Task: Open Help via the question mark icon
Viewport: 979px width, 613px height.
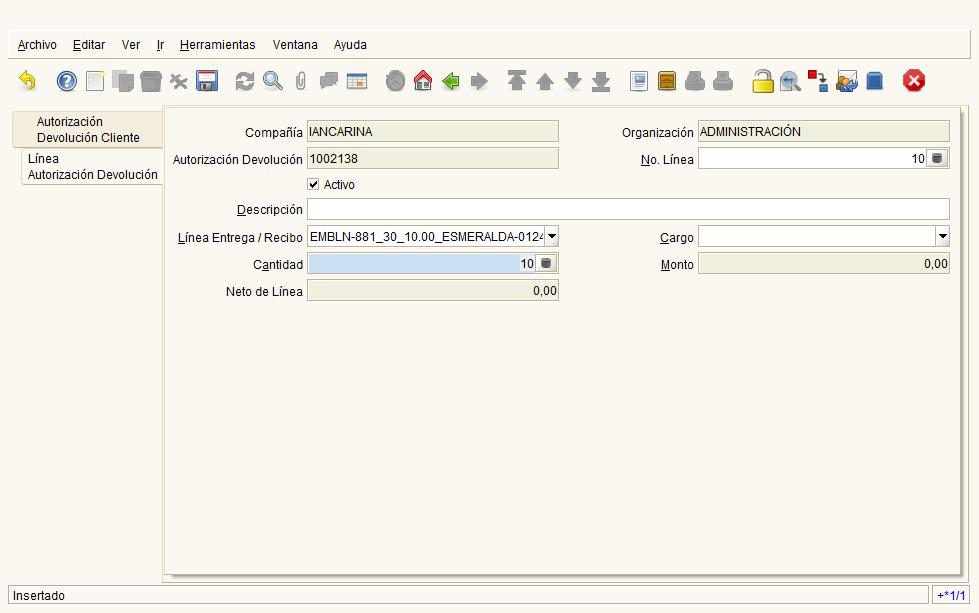Action: point(66,82)
